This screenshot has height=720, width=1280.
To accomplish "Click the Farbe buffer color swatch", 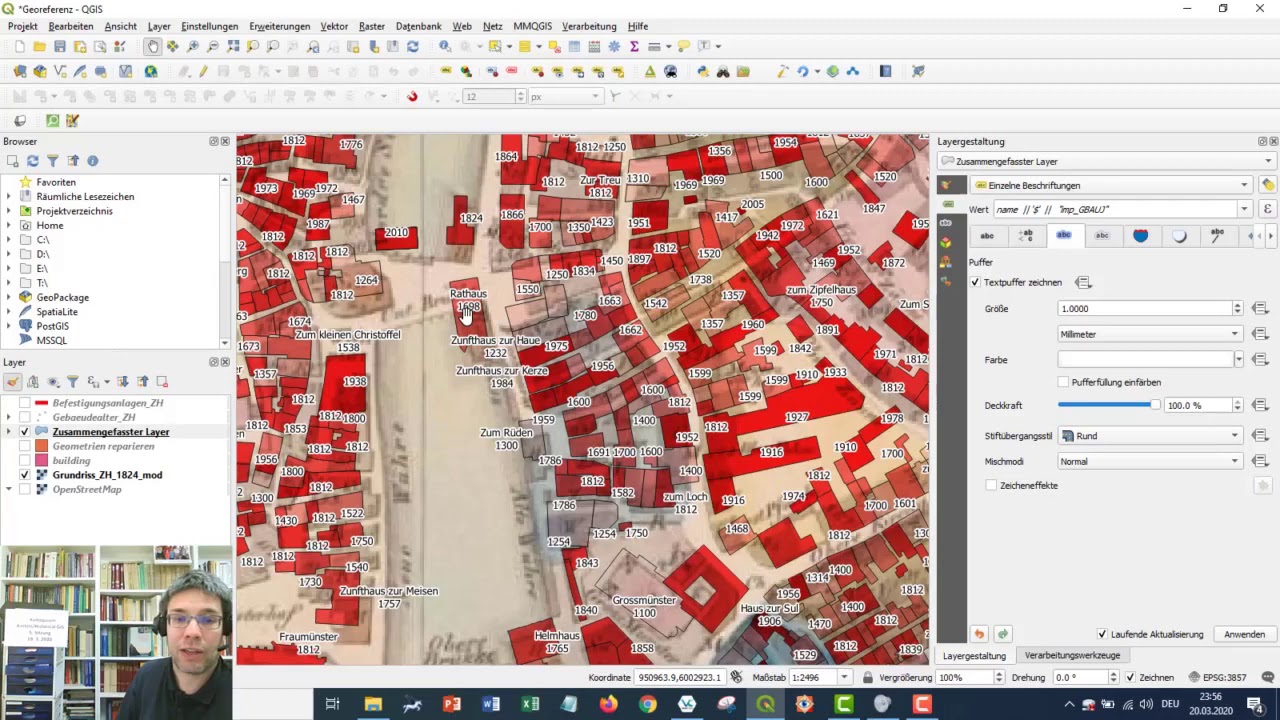I will tap(1146, 359).
